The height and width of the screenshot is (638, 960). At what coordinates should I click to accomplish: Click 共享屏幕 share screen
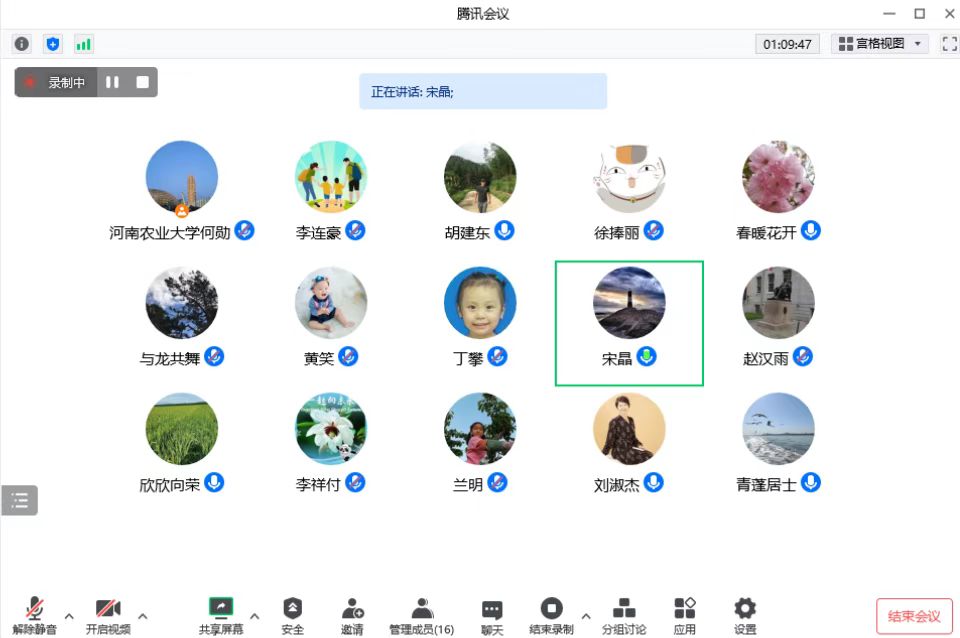coord(221,609)
